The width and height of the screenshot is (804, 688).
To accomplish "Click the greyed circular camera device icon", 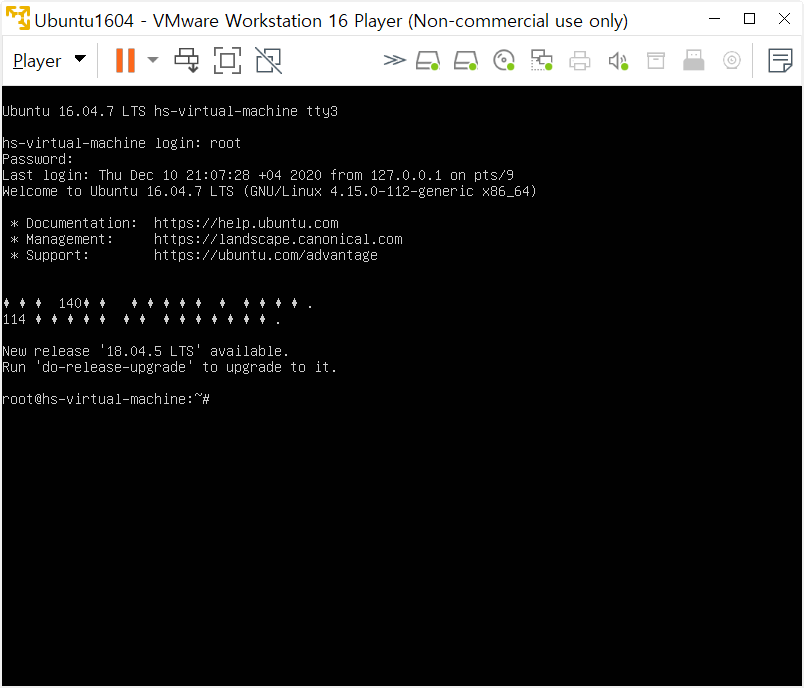I will click(x=732, y=60).
